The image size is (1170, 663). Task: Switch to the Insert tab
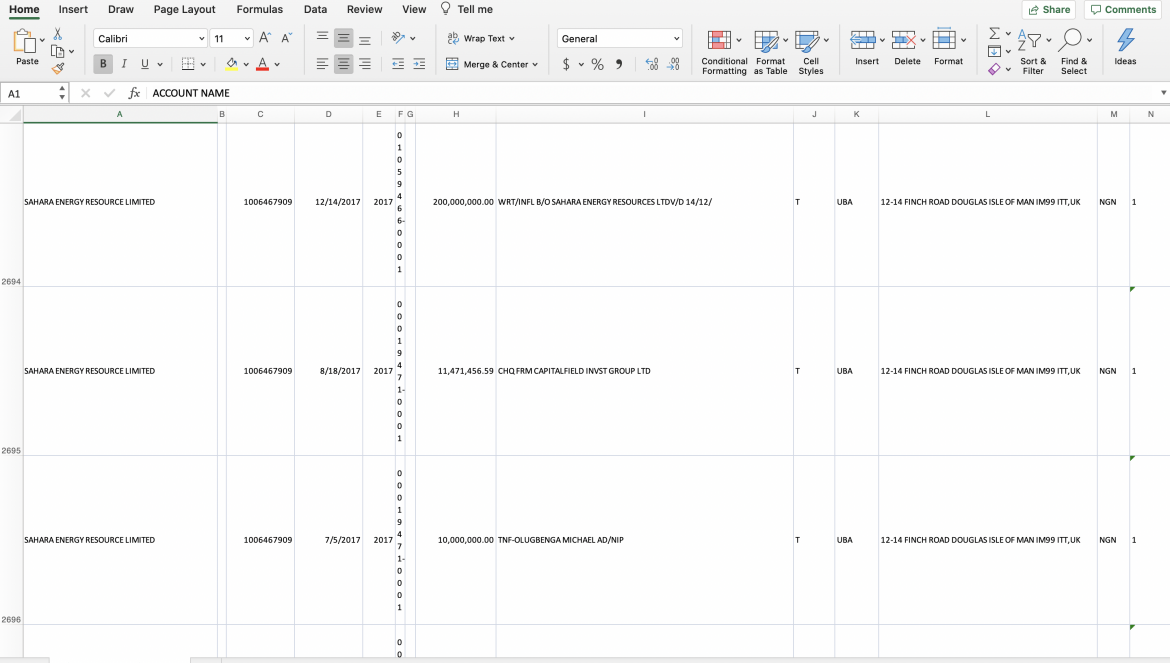(x=73, y=10)
